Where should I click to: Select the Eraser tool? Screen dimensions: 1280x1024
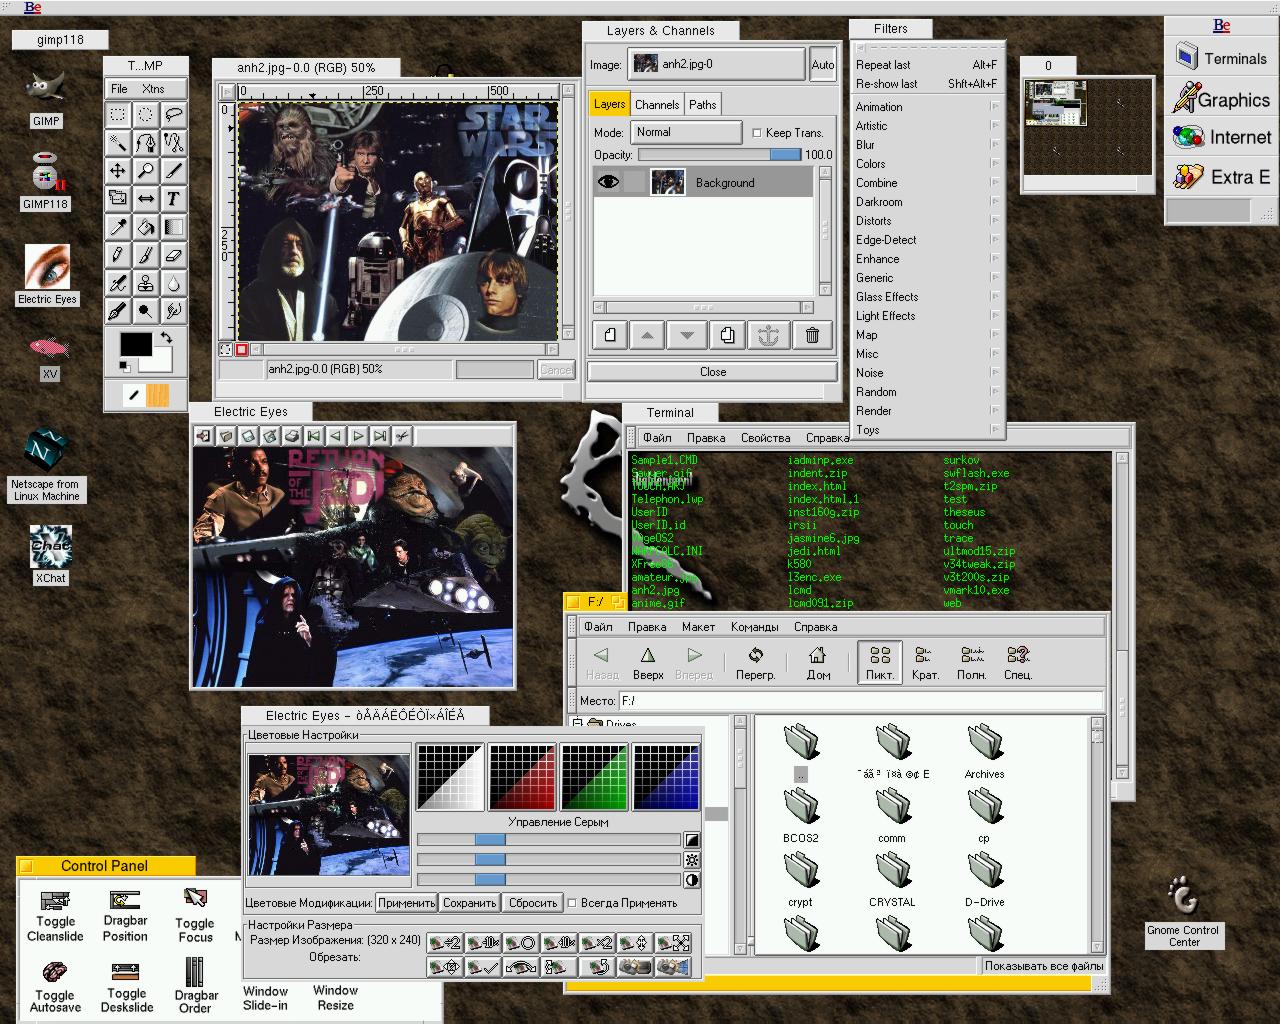tap(174, 255)
